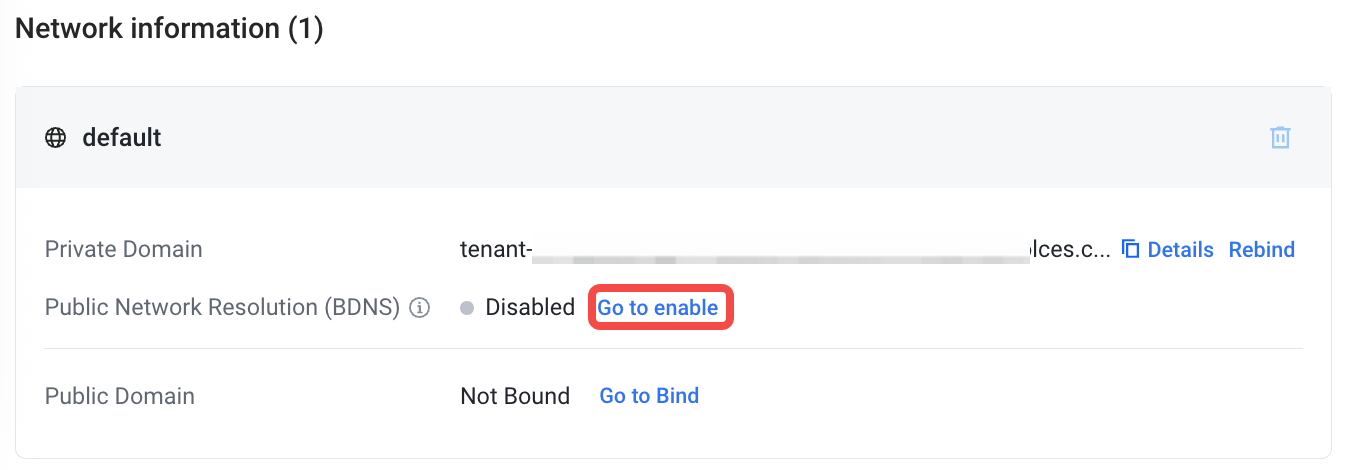Copy the private domain using copy icon
1346x470 pixels.
click(1131, 249)
